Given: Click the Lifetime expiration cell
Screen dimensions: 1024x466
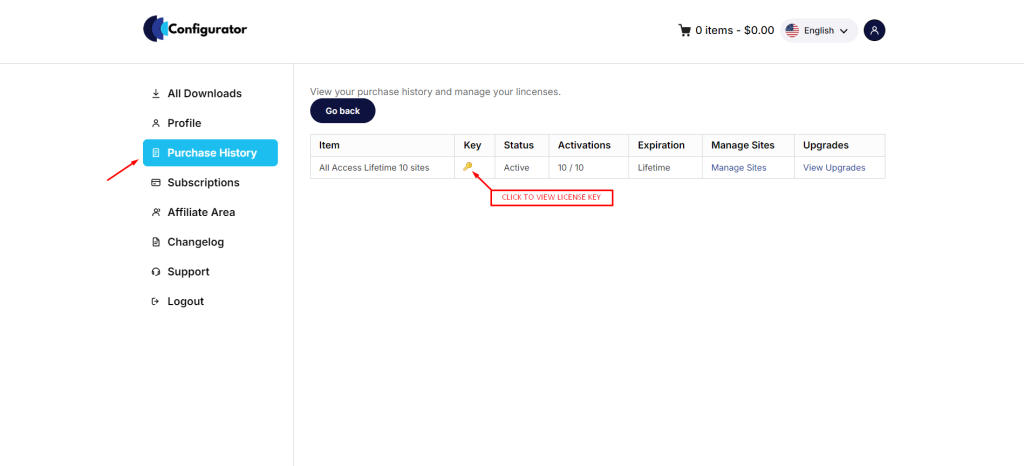Looking at the screenshot, I should click(665, 168).
